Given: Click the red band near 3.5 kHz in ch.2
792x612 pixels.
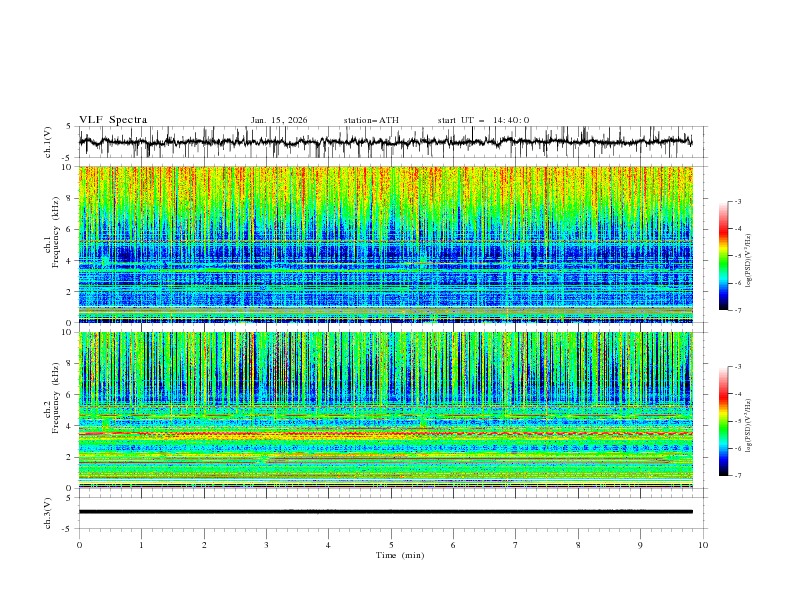Looking at the screenshot, I should coord(386,433).
